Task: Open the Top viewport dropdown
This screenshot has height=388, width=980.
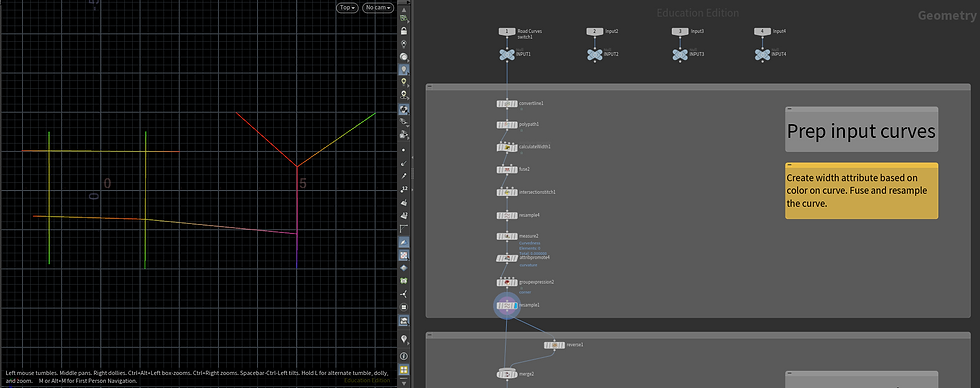Action: coord(347,7)
